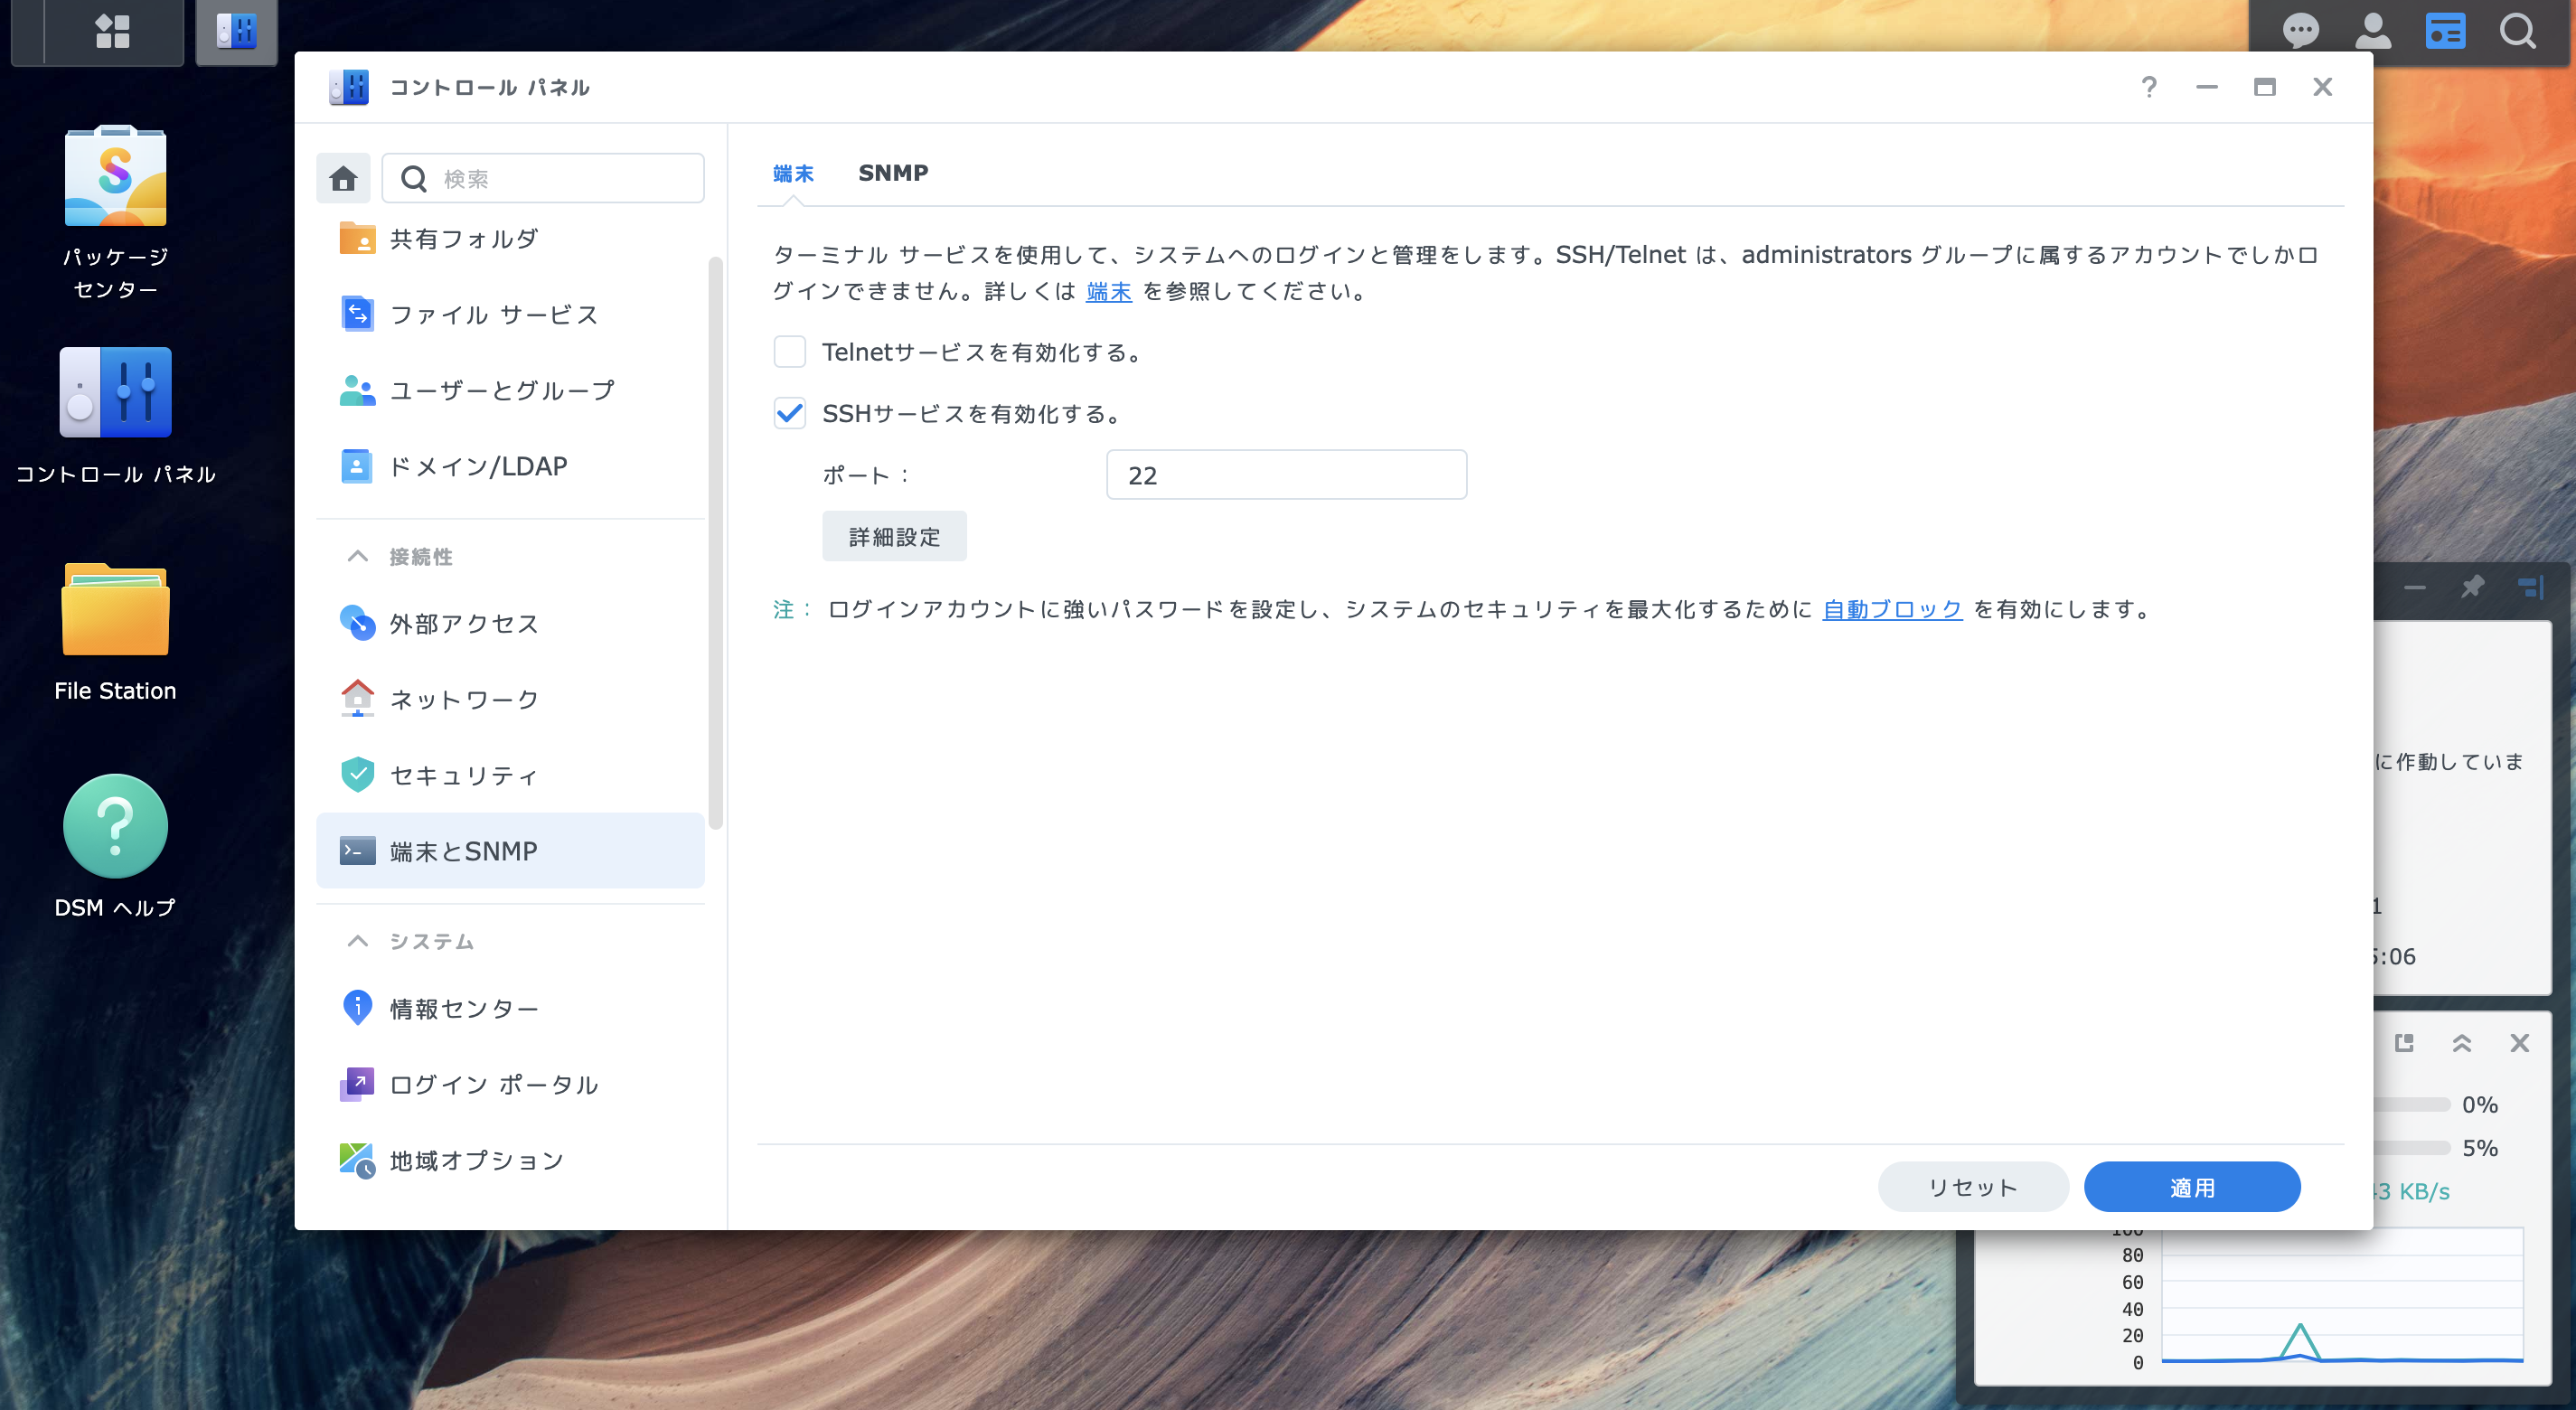2576x1410 pixels.
Task: Switch to the SNMP tab
Action: tap(893, 173)
